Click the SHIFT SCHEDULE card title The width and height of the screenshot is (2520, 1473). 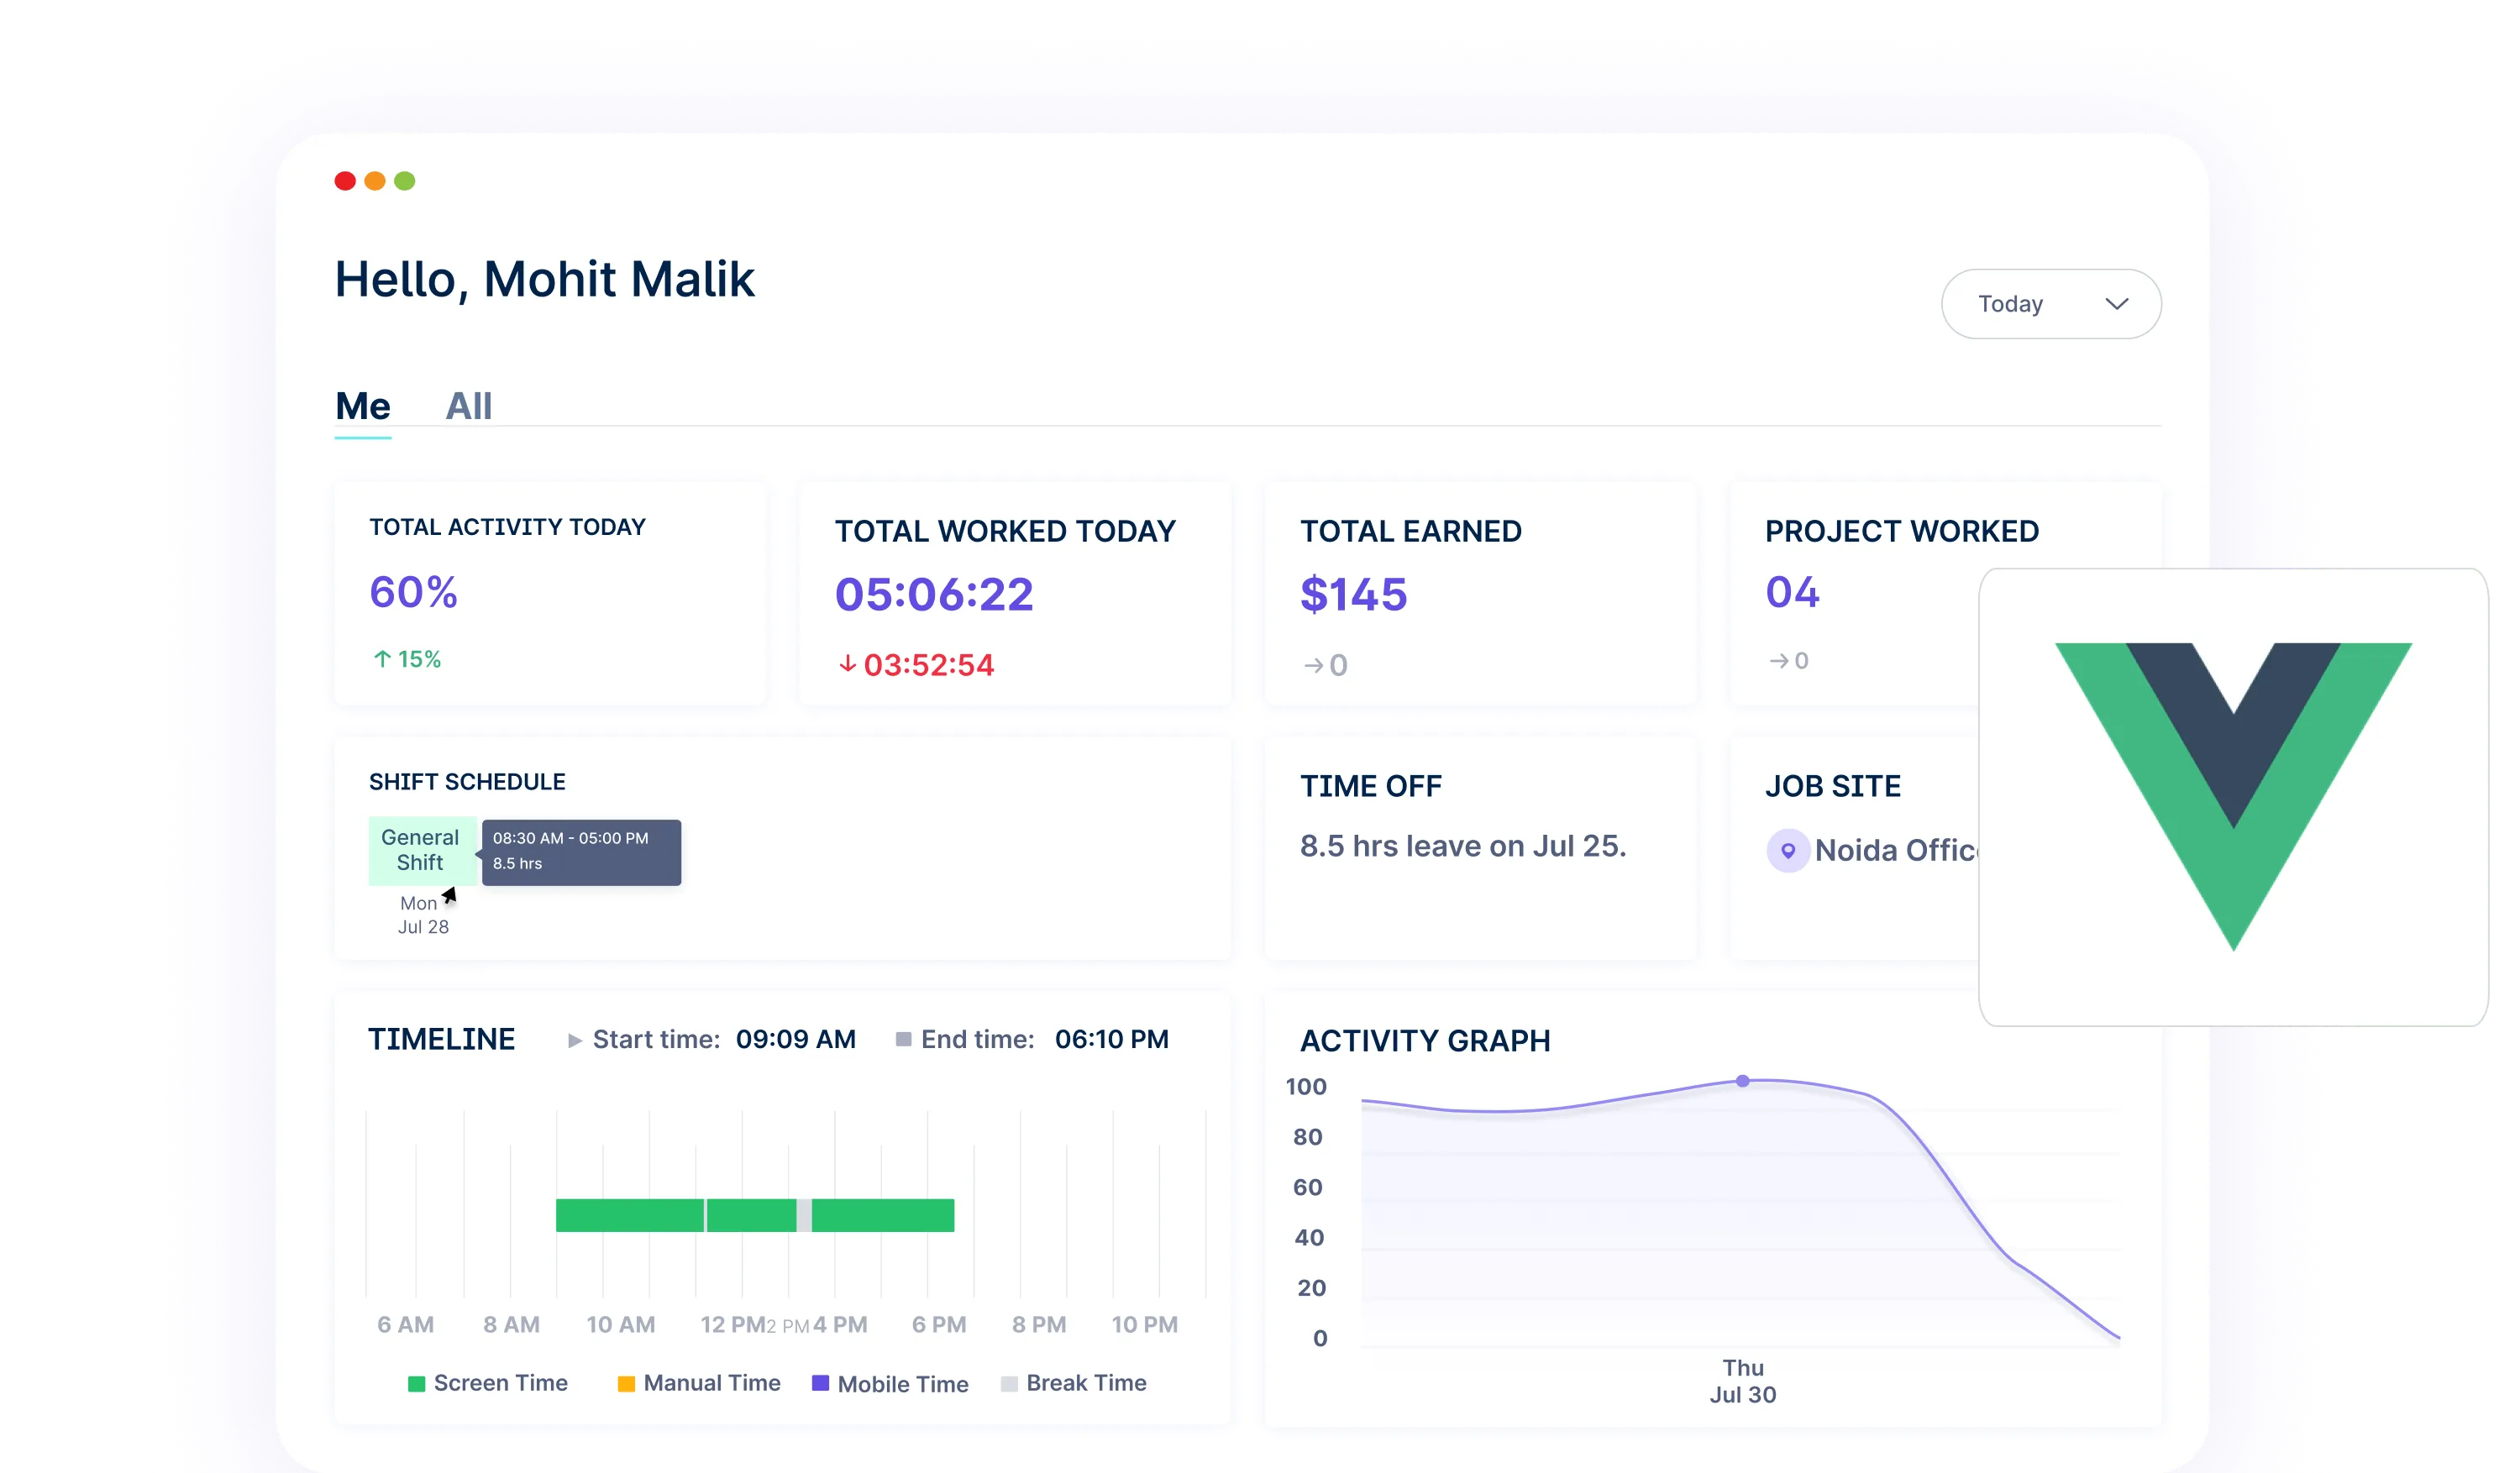pos(467,782)
